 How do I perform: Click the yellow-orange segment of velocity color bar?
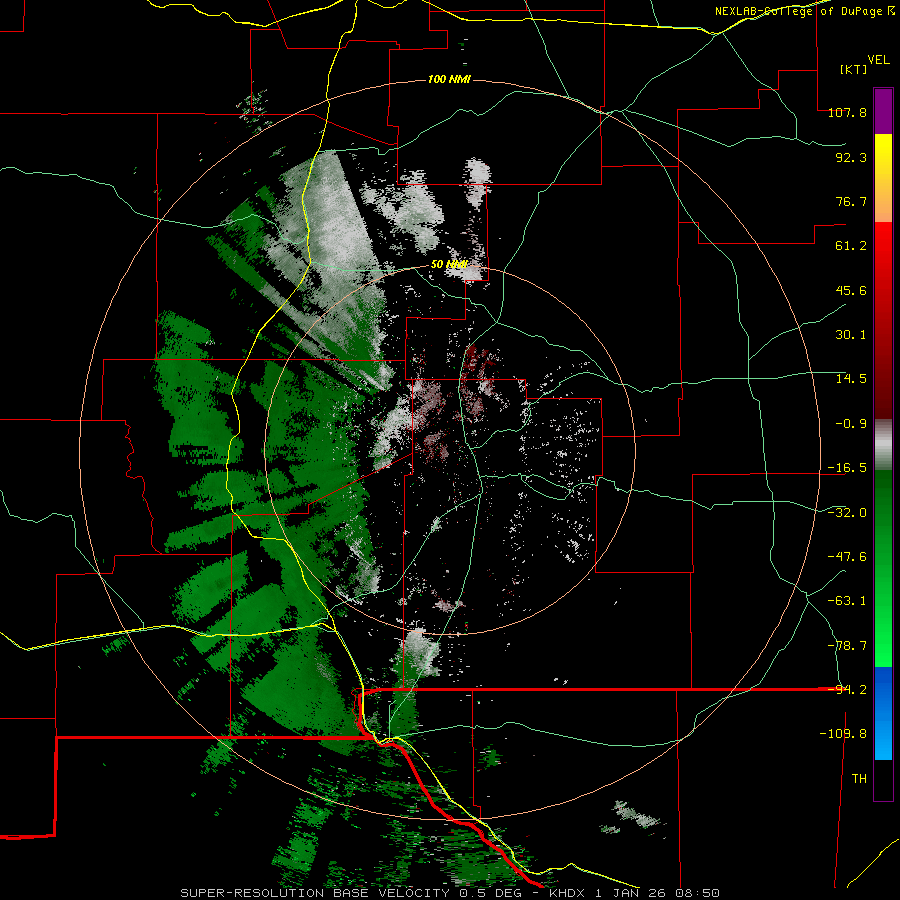(x=883, y=178)
